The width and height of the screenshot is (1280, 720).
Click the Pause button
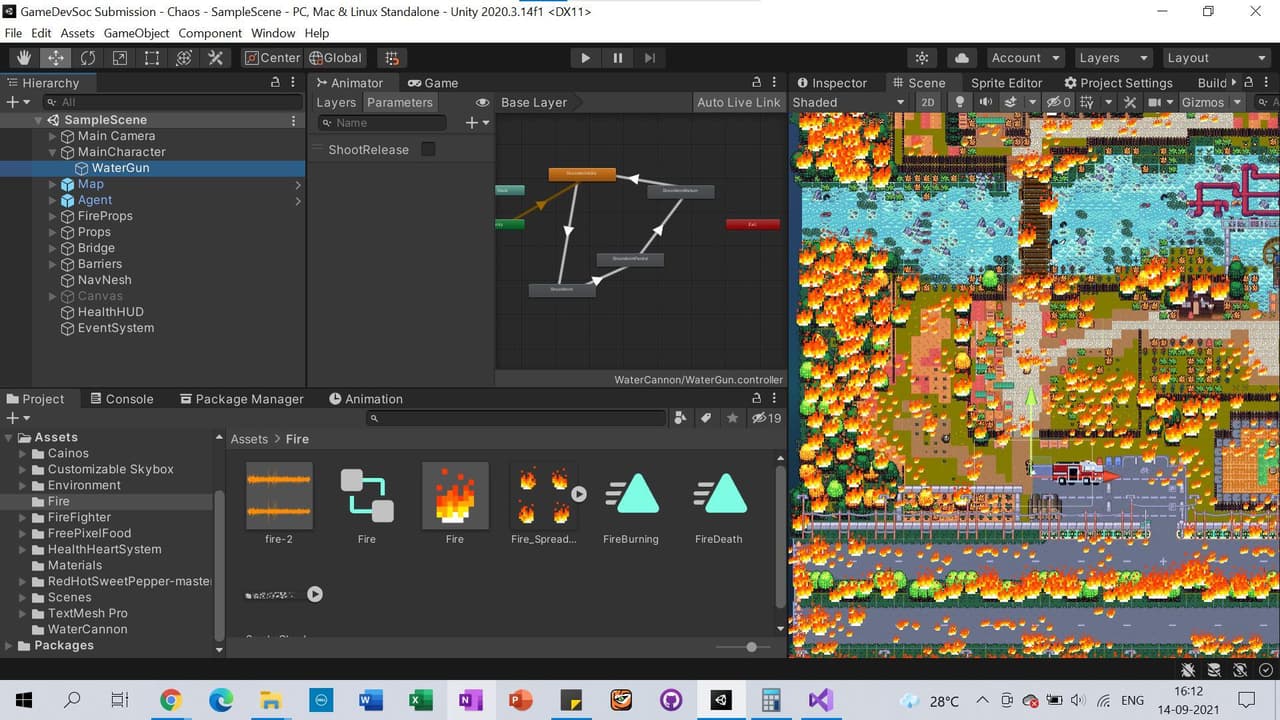point(618,58)
